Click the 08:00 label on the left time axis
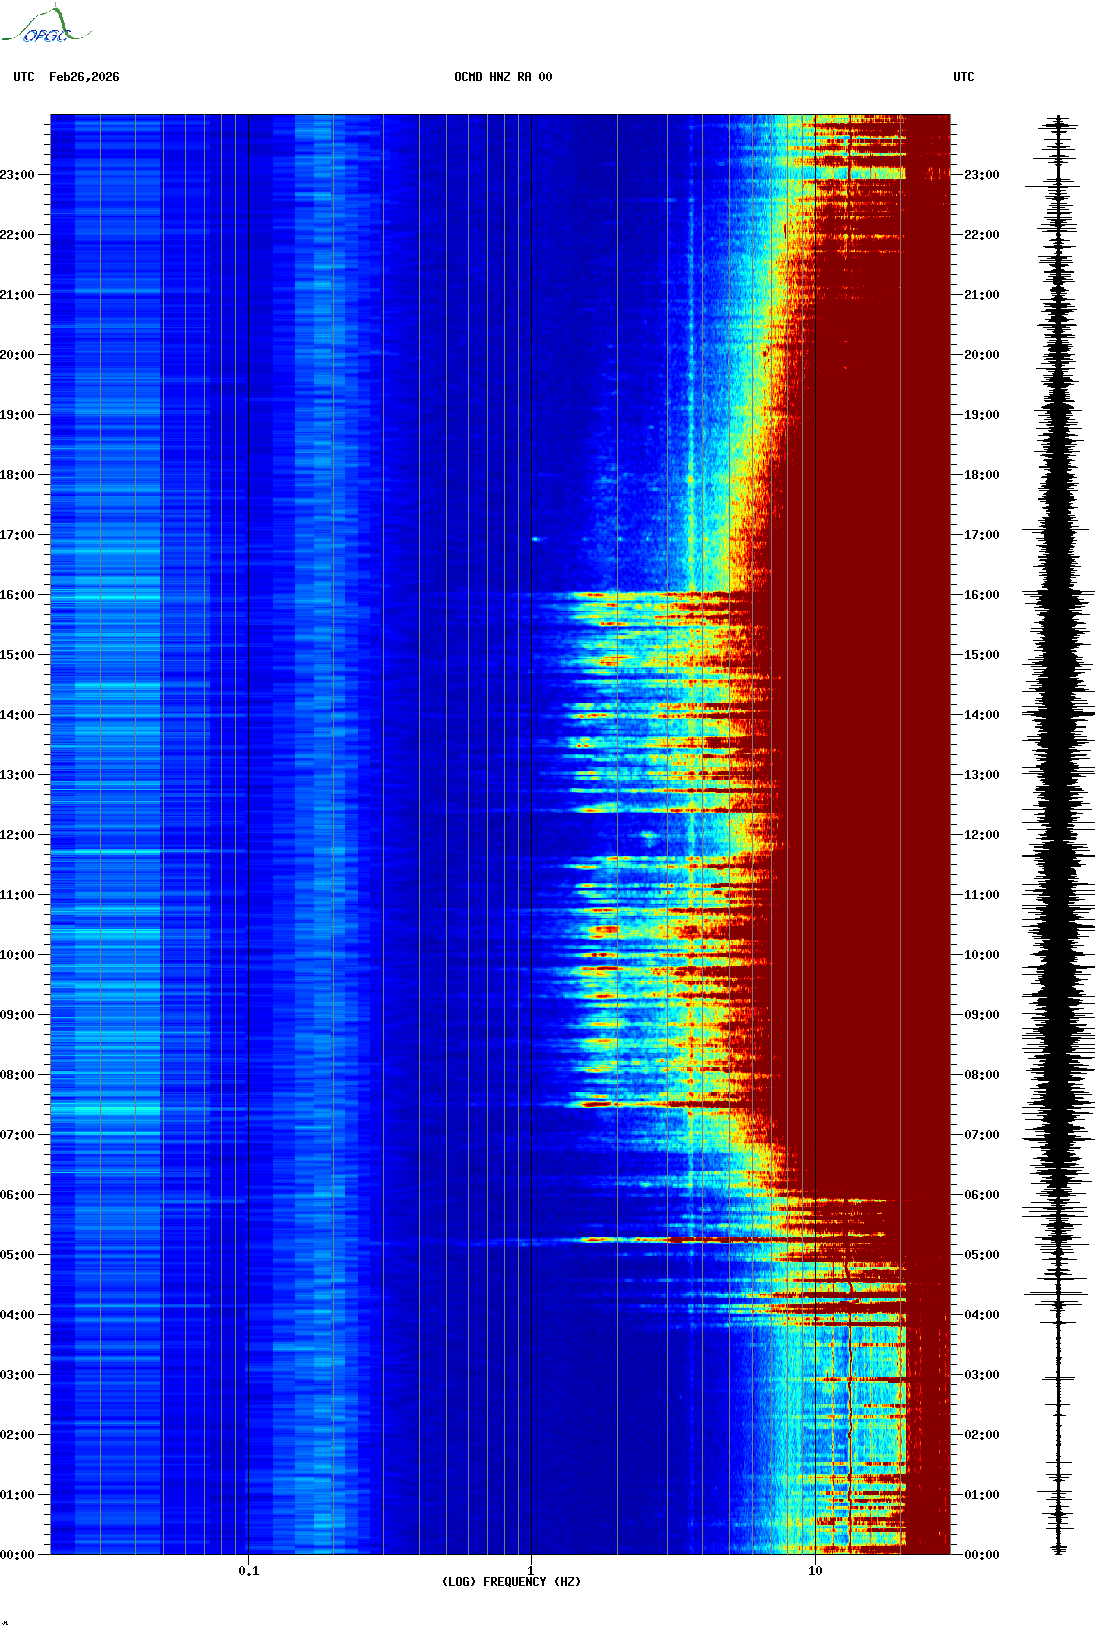1102x1634 pixels. point(17,1075)
